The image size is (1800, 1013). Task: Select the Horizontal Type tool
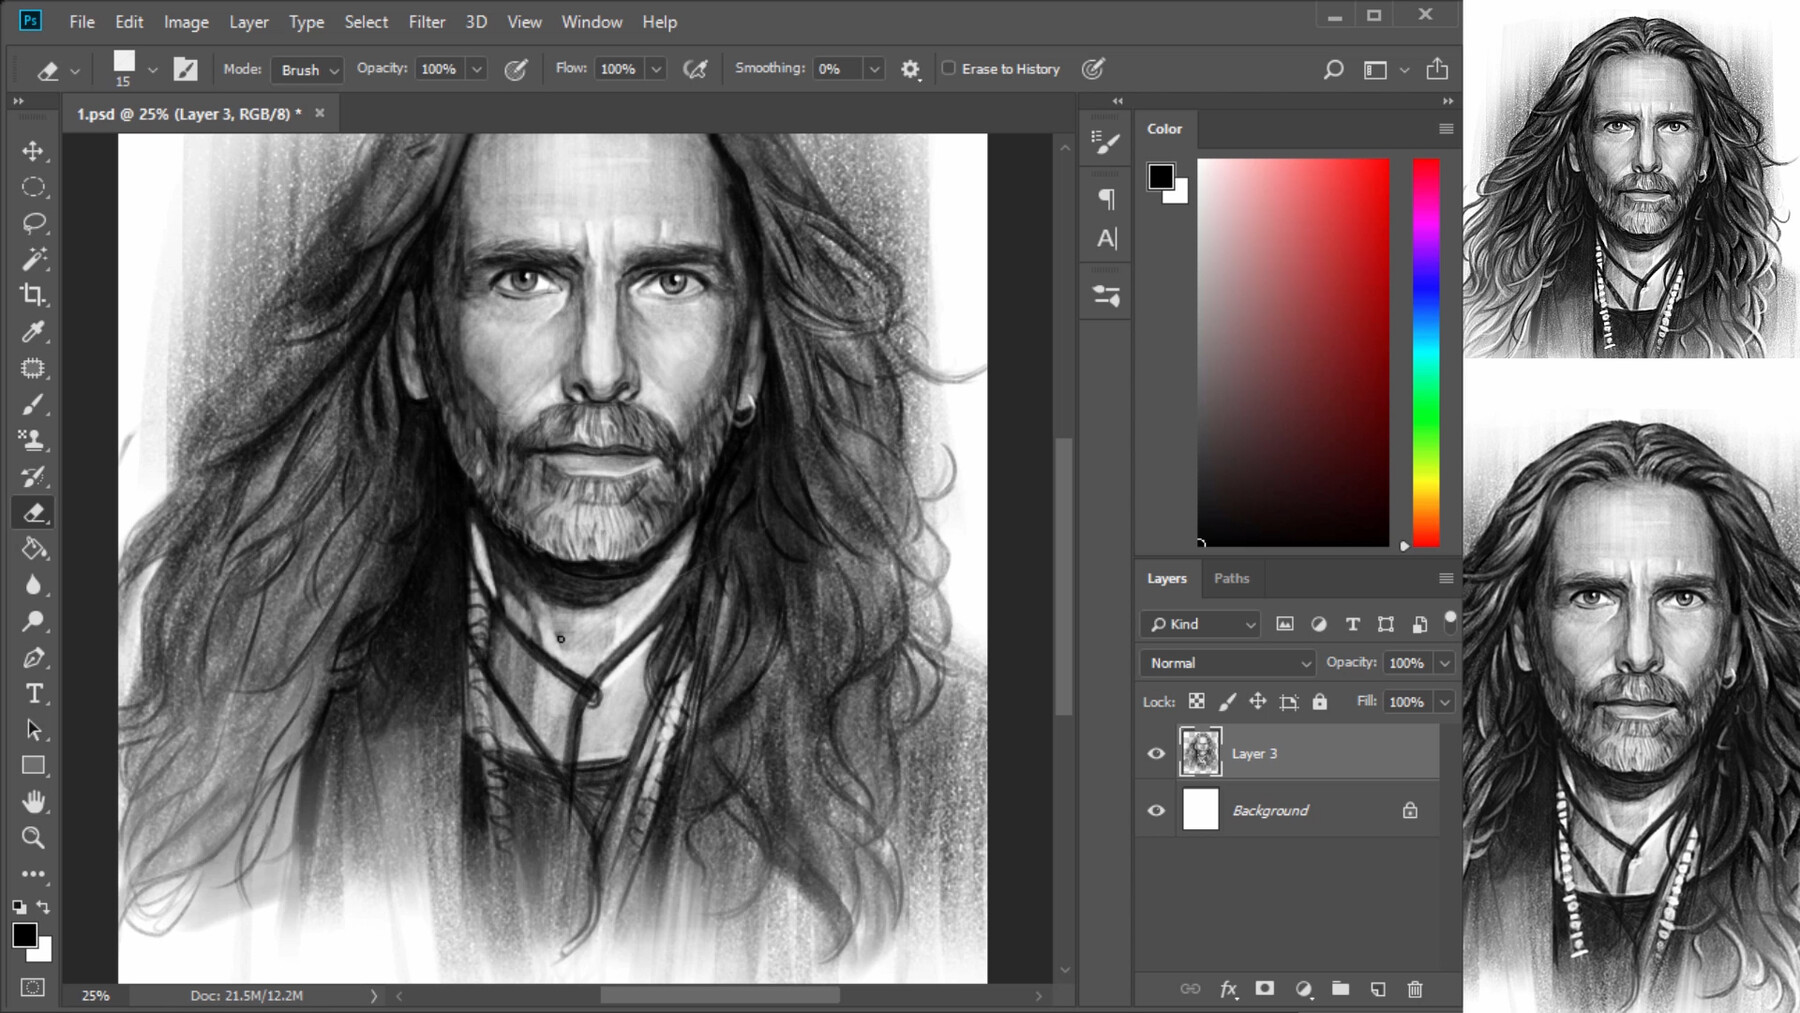[x=33, y=692]
